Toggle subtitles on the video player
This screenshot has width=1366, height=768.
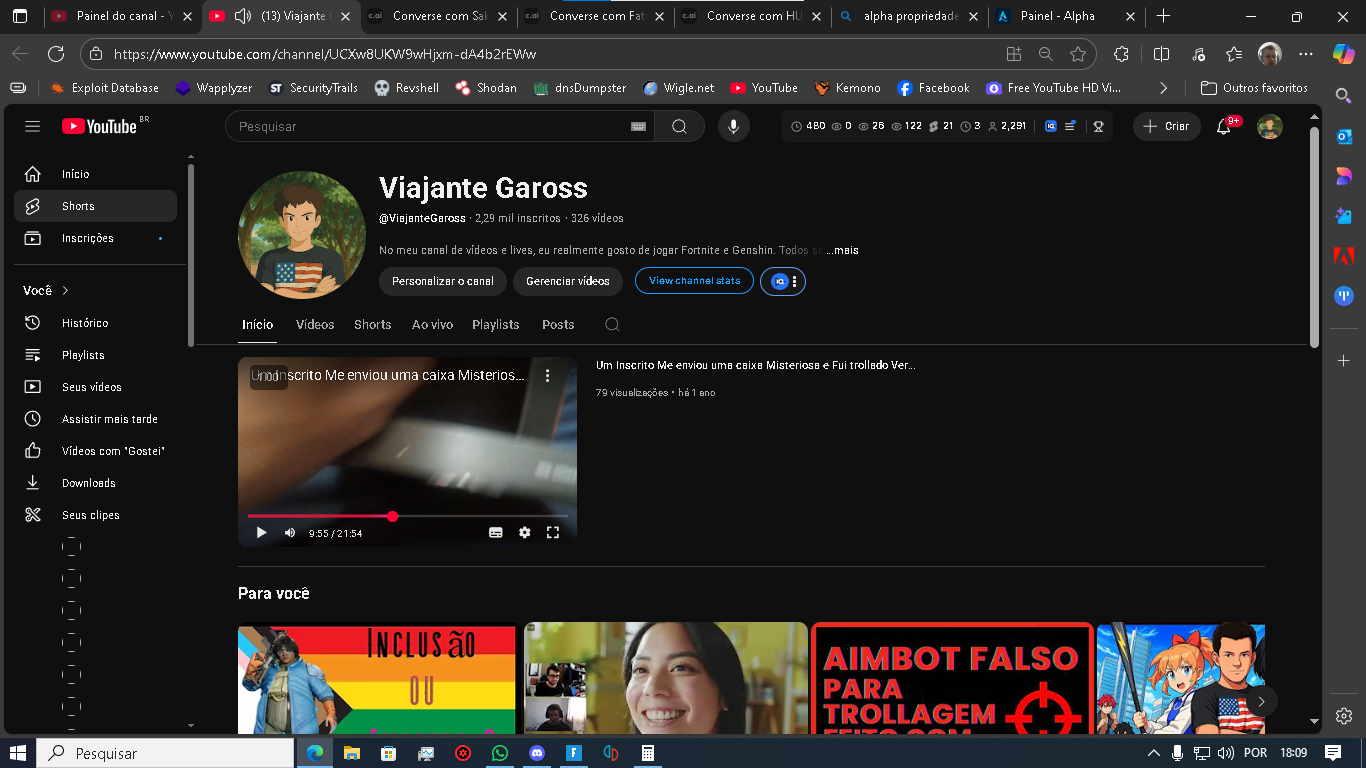click(x=495, y=533)
